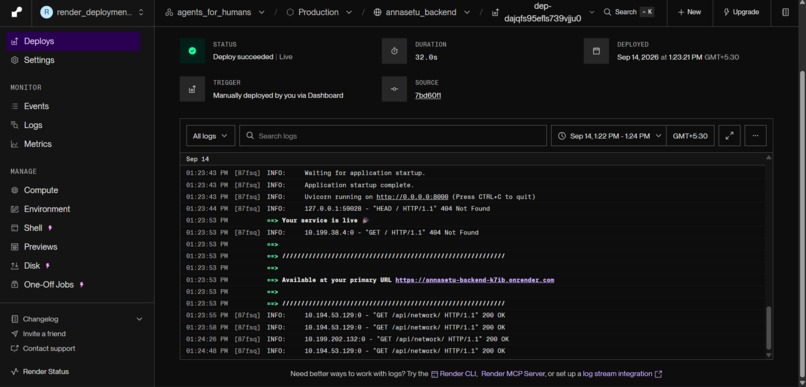Open the http://0.0.0.0:8000 log link
This screenshot has width=806, height=387.
point(412,197)
